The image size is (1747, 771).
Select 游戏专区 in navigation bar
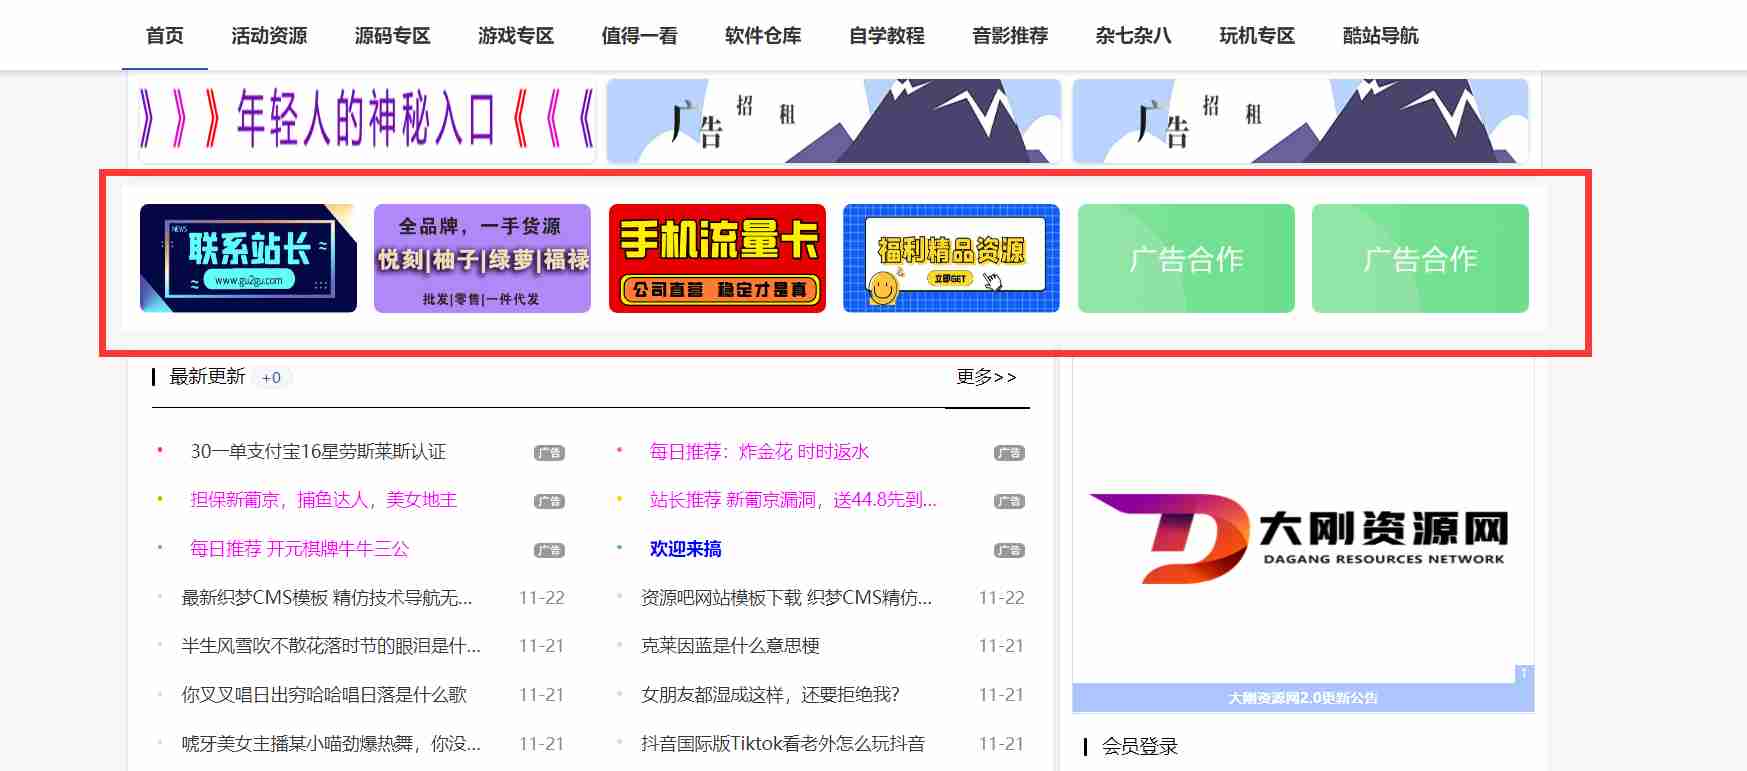point(516,36)
